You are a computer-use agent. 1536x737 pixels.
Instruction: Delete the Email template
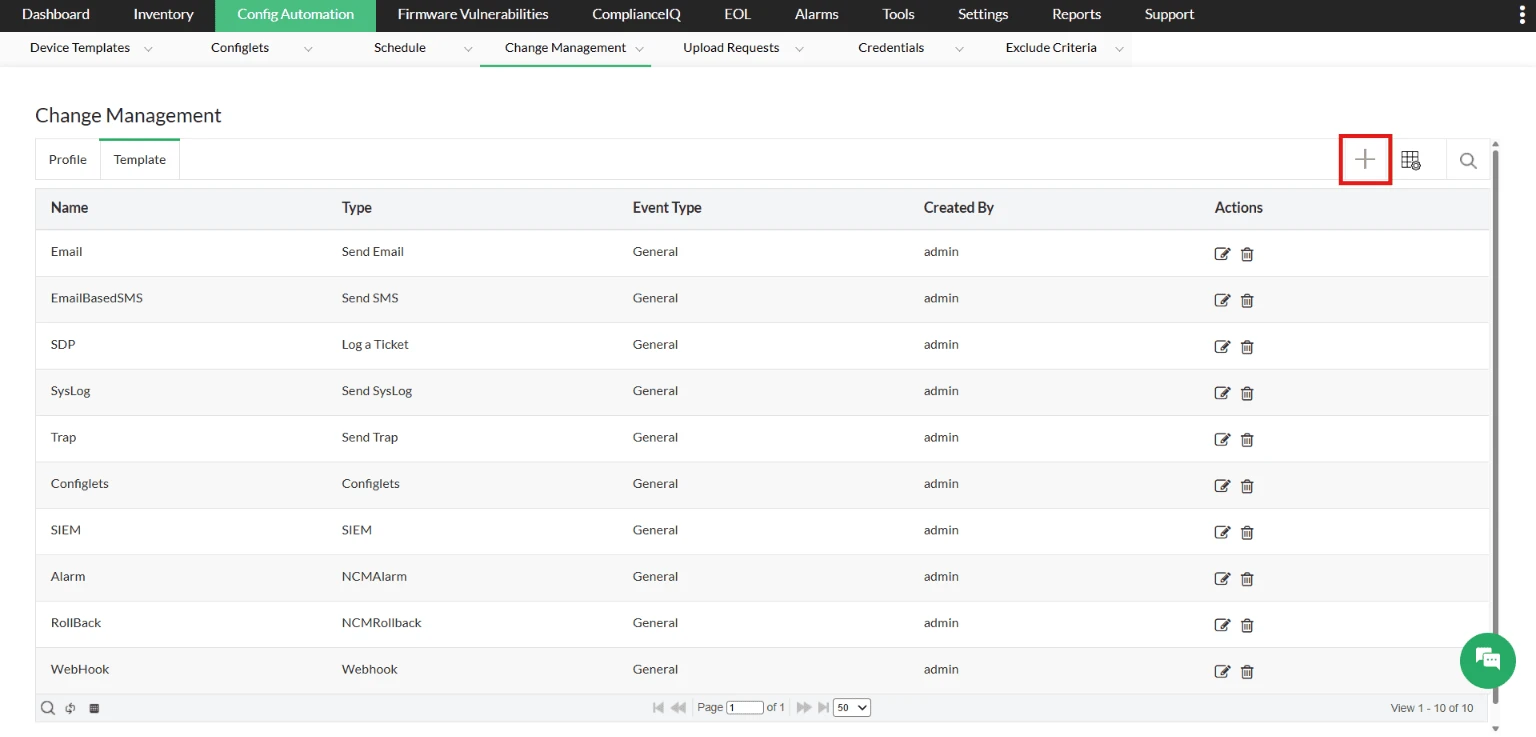(1247, 254)
